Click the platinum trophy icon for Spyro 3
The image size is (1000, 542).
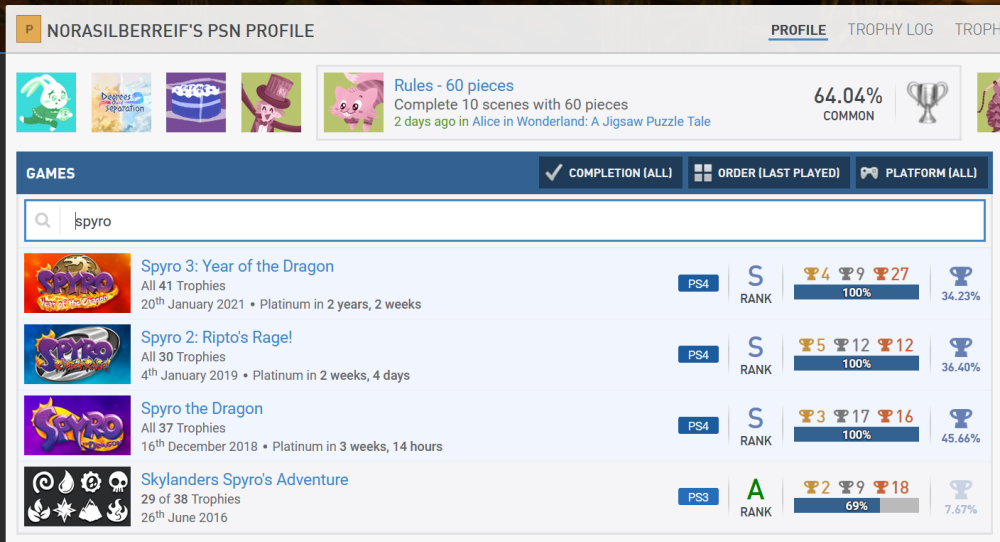coord(960,276)
